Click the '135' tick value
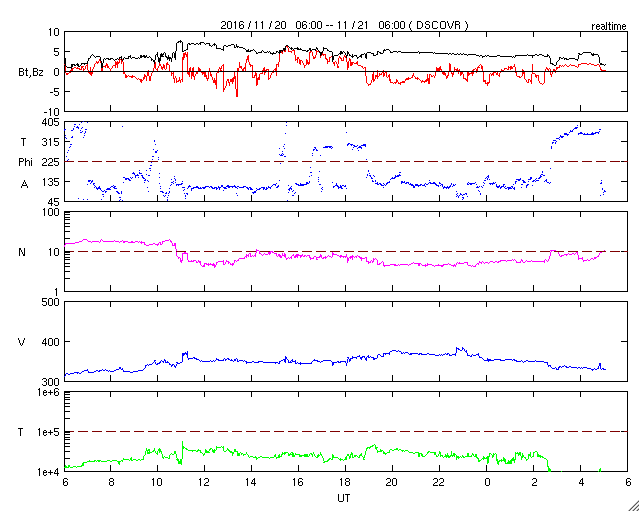 51,182
